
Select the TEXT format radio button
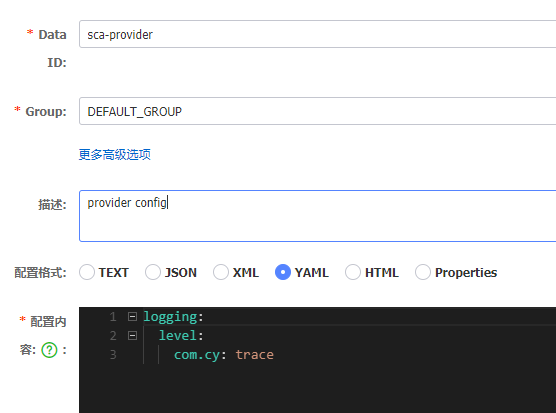(87, 272)
